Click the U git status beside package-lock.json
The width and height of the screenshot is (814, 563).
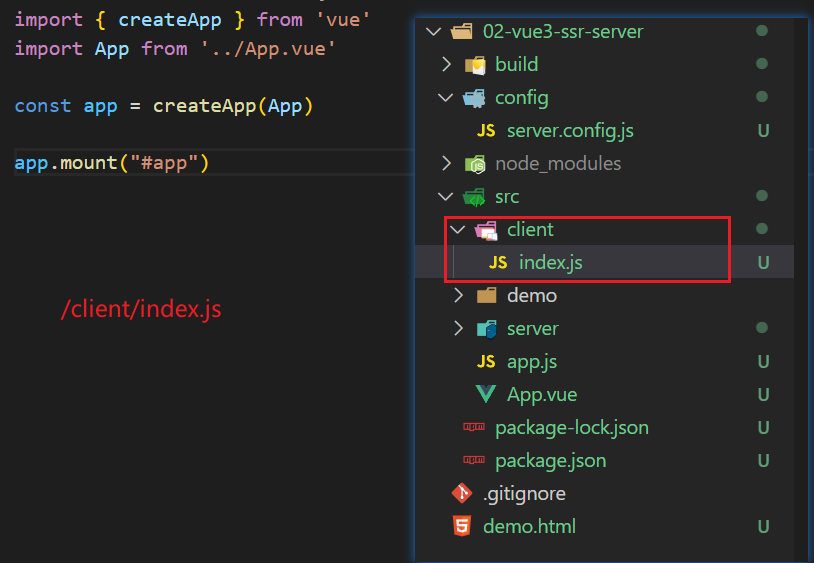[763, 428]
